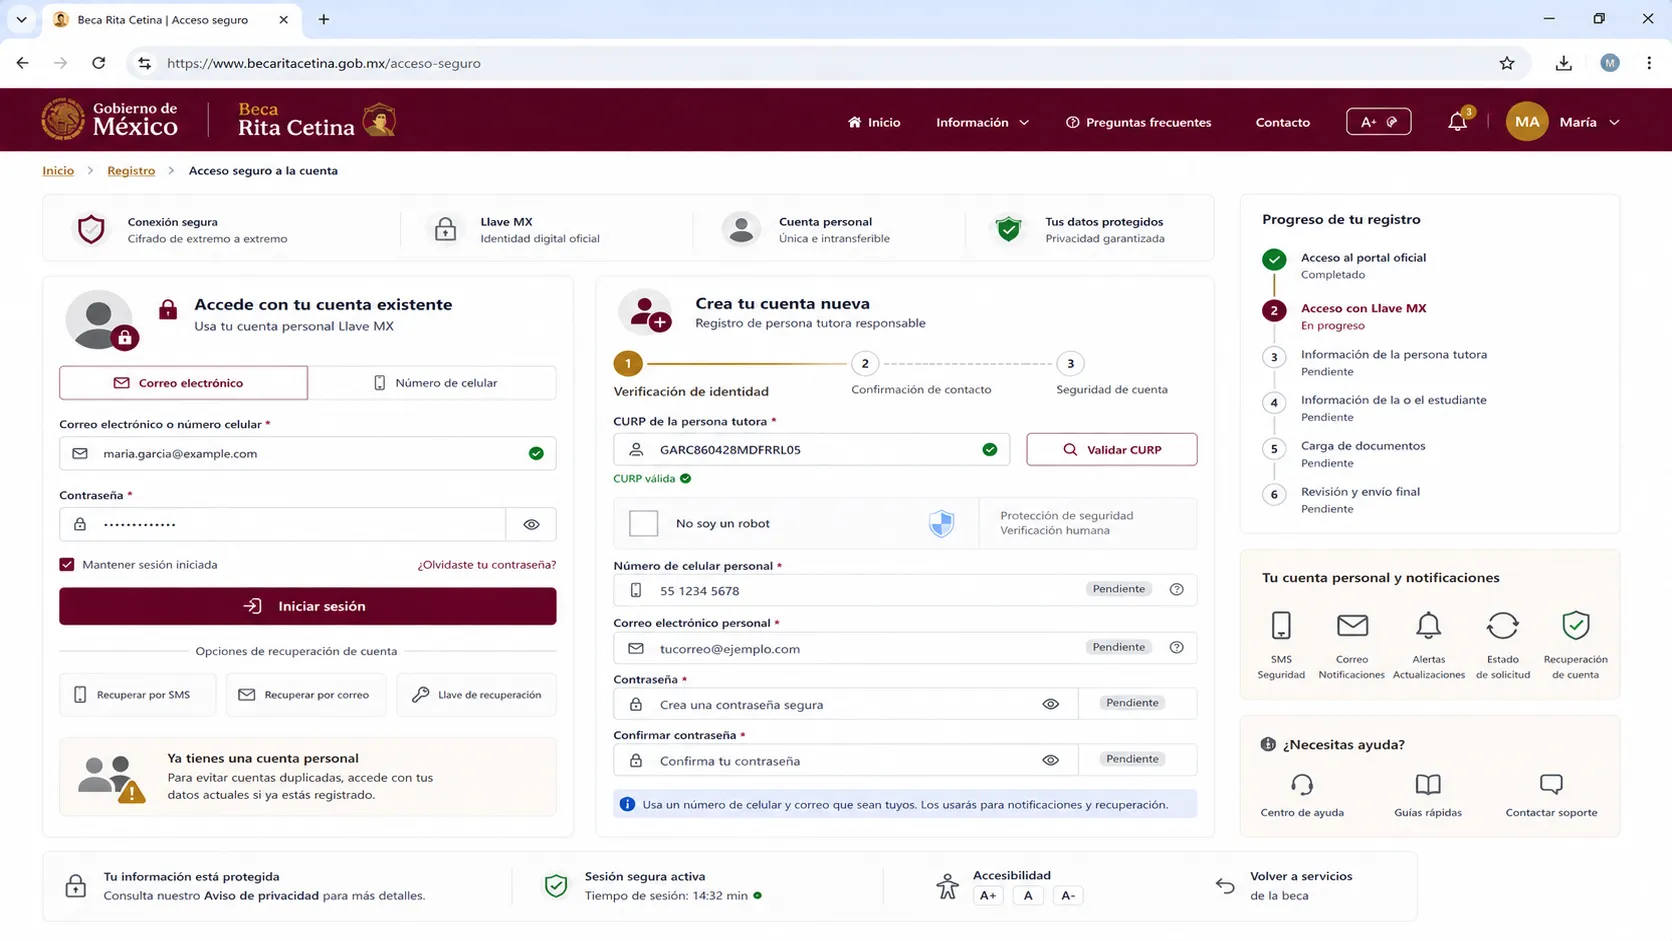Open Contacto menu item

click(x=1283, y=122)
